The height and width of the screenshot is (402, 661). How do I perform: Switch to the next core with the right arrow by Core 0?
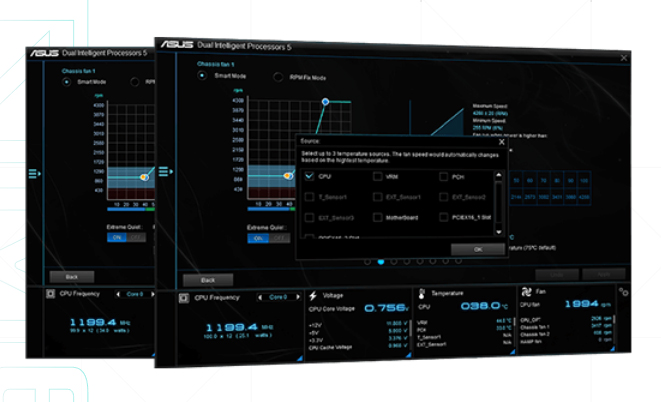[x=298, y=297]
